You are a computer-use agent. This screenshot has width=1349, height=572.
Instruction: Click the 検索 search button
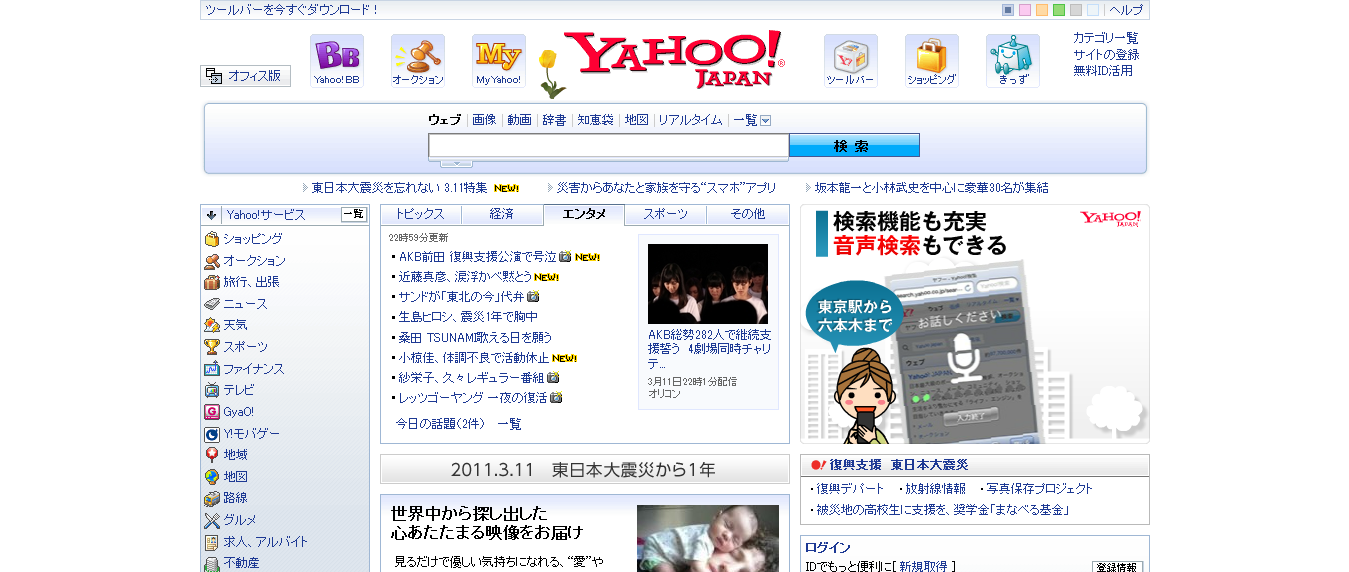point(854,146)
